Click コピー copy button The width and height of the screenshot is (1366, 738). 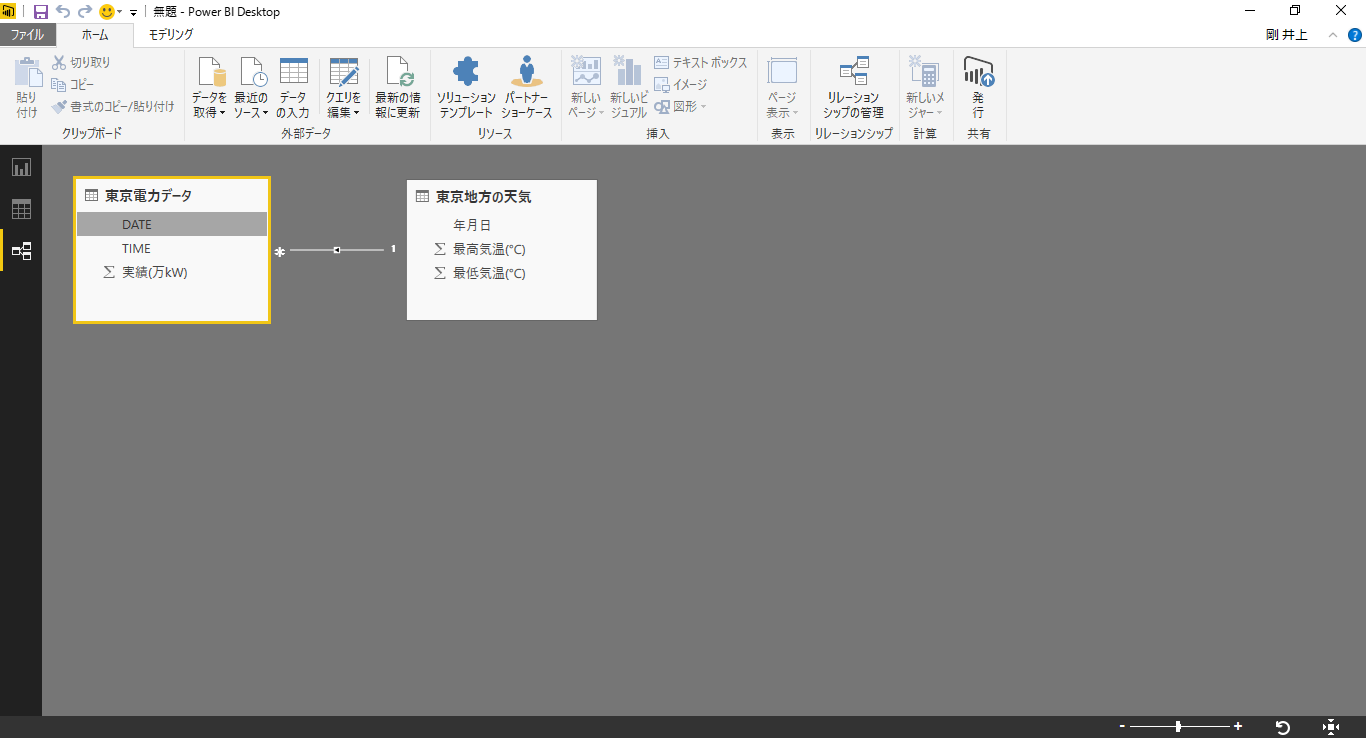pyautogui.click(x=73, y=84)
